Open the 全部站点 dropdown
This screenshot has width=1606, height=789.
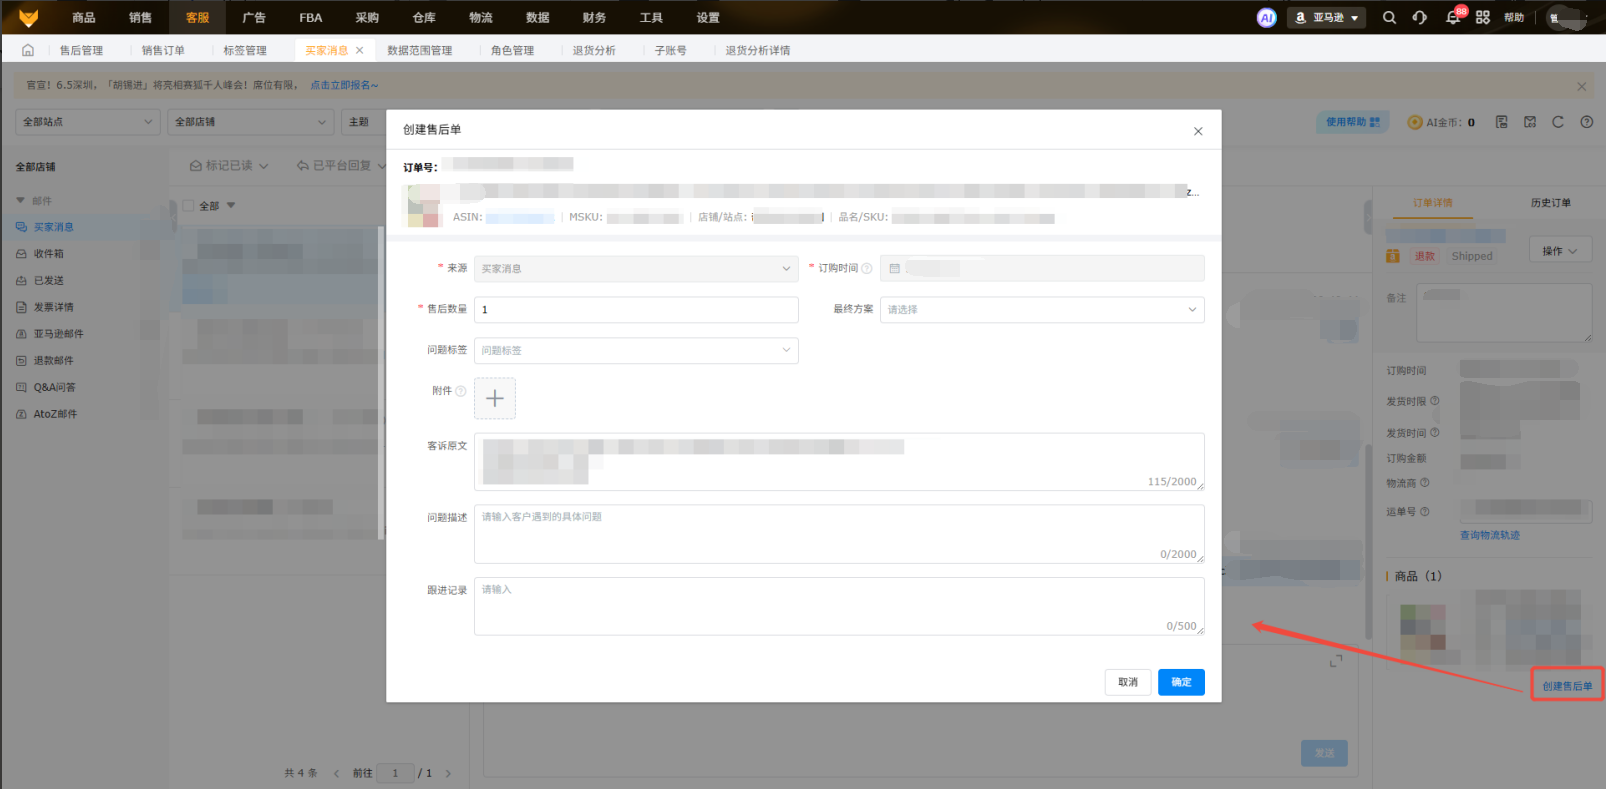coord(88,122)
